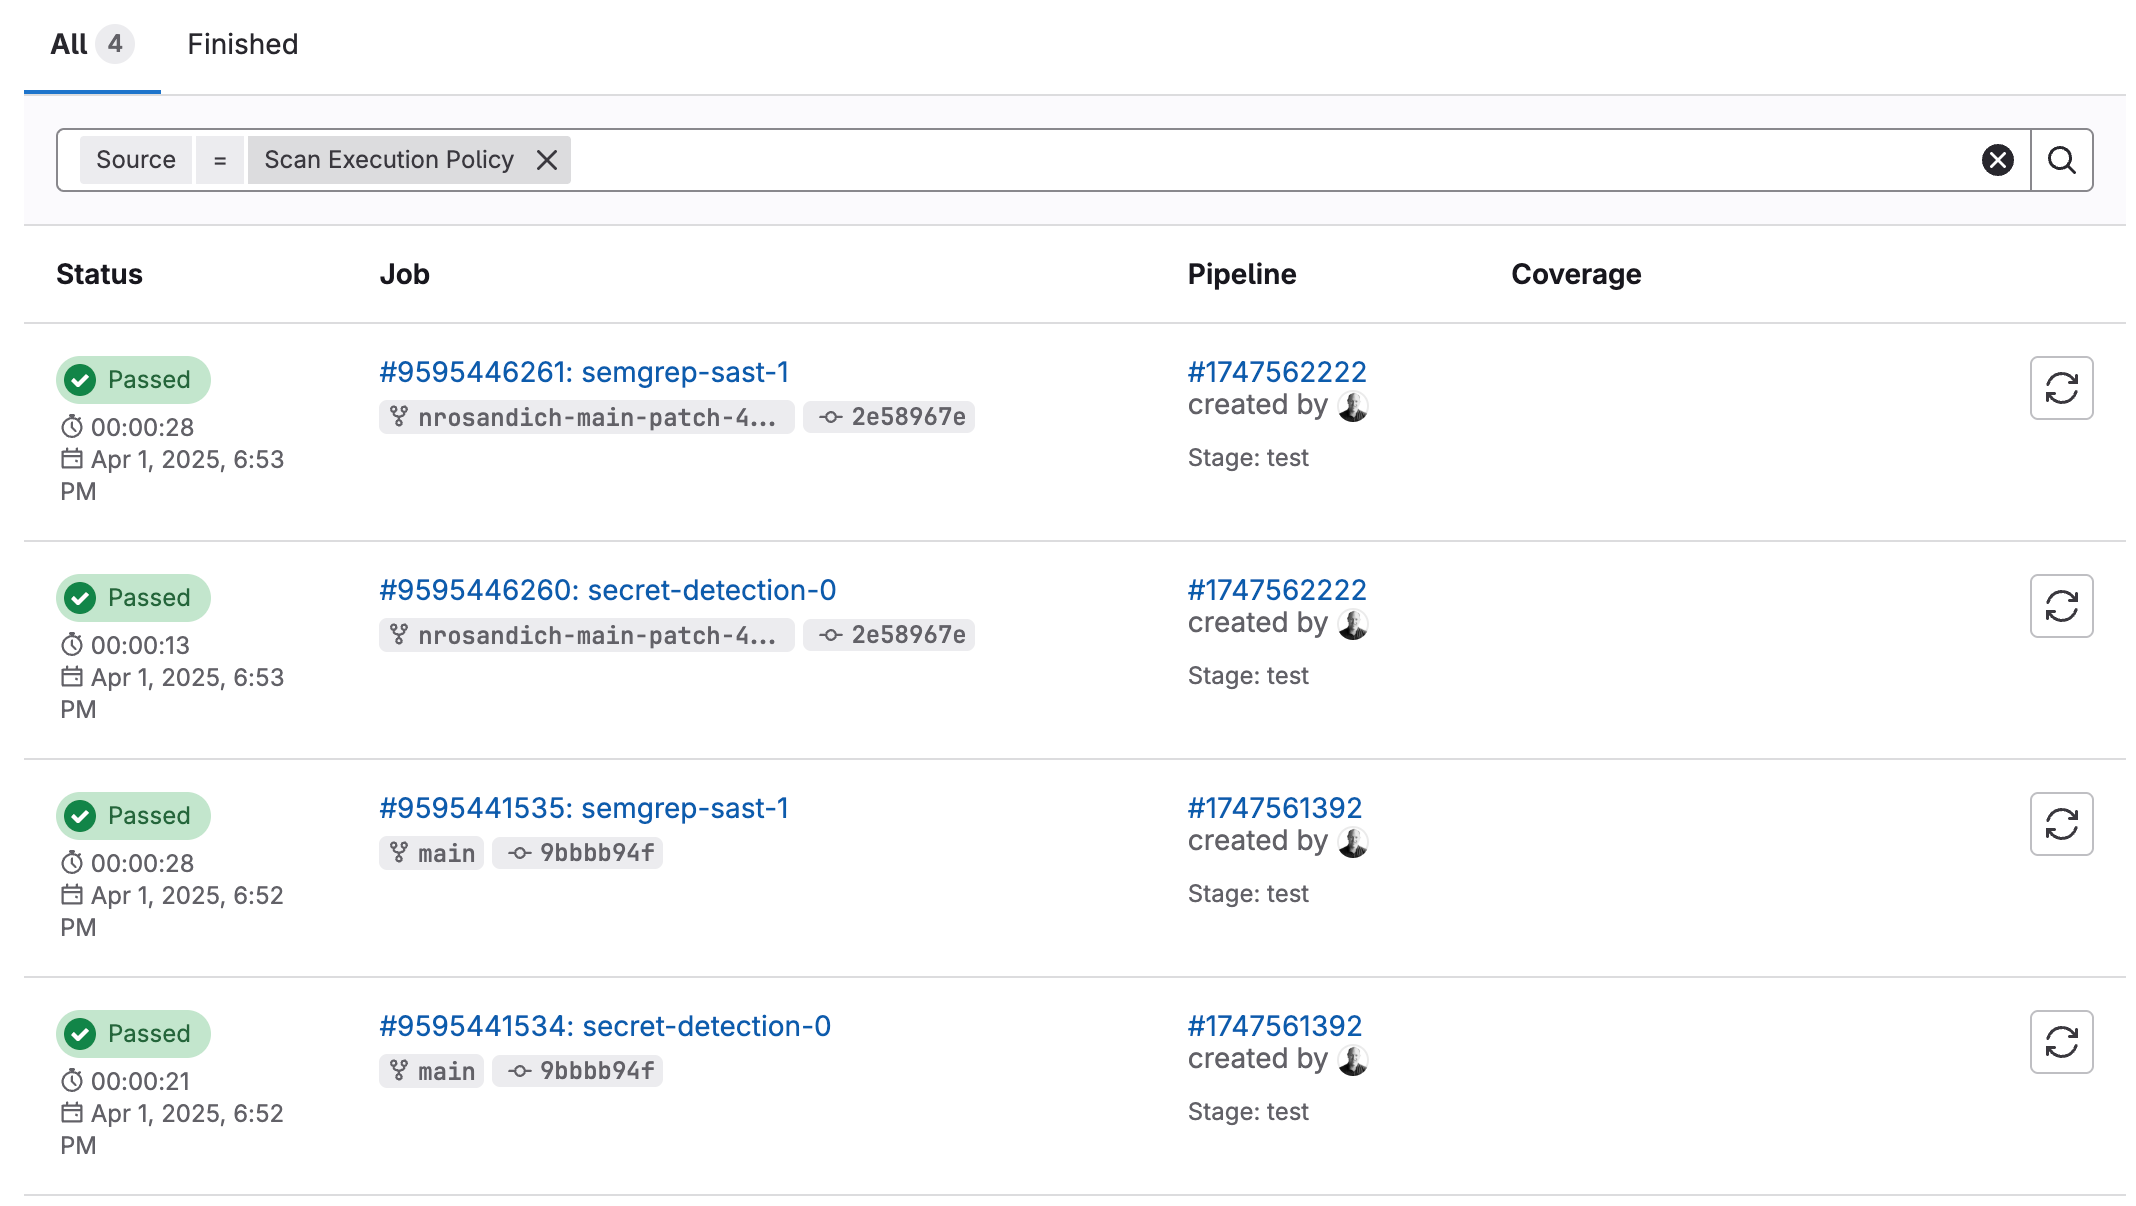Remove the Scan Execution Policy filter token
The image size is (2136, 1206).
[546, 160]
